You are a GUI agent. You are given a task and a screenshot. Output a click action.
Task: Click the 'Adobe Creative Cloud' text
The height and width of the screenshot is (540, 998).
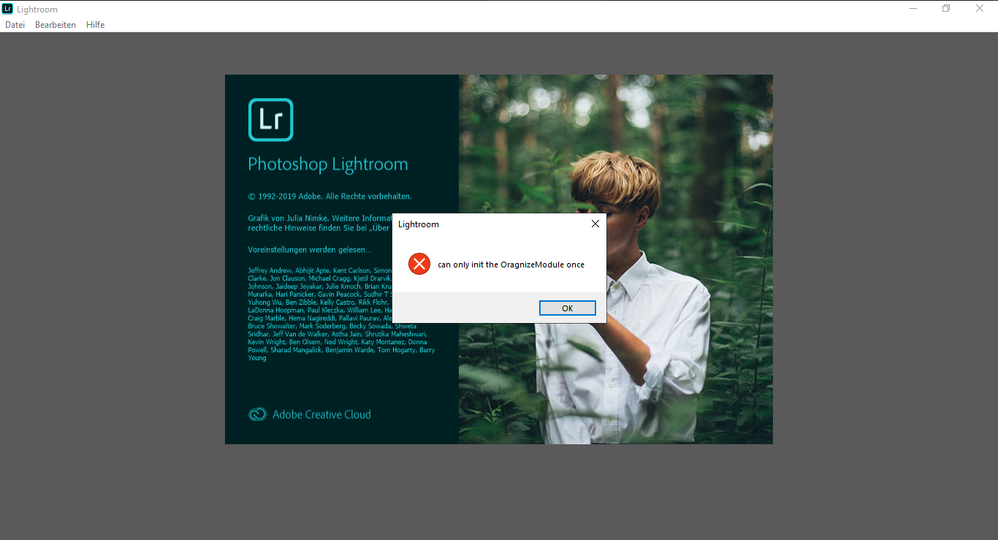321,415
